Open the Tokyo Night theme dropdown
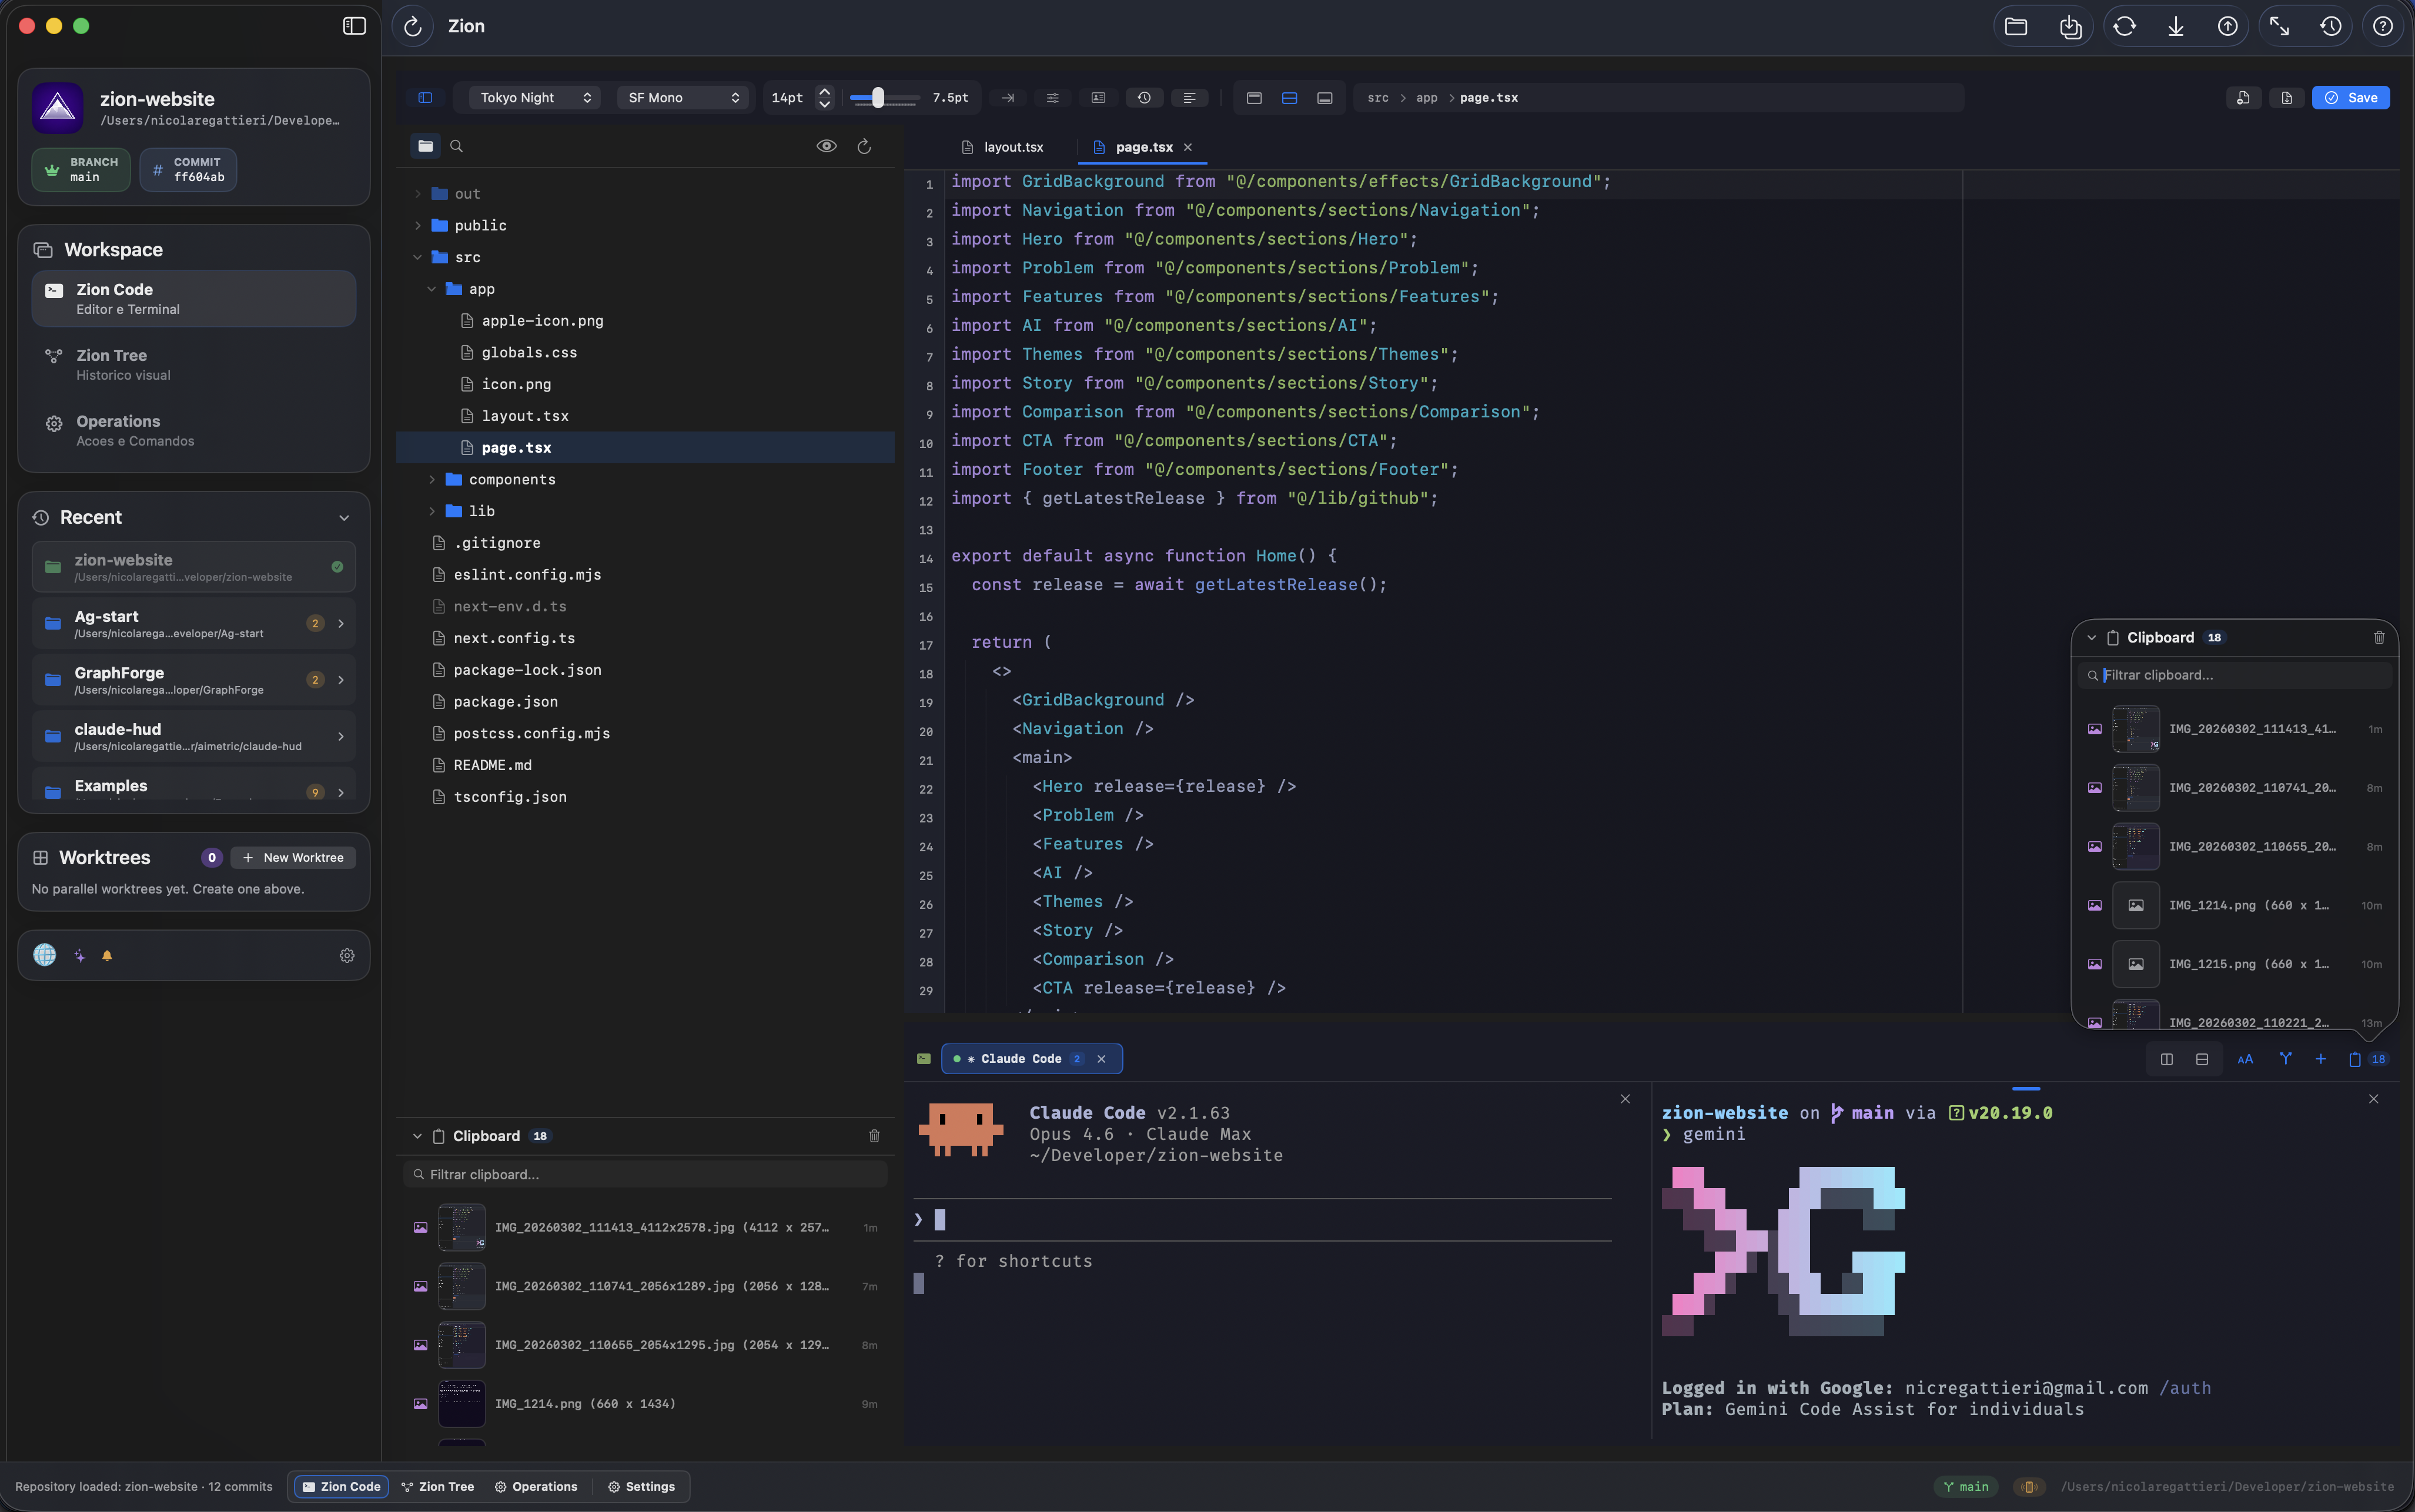This screenshot has height=1512, width=2415. coord(535,98)
